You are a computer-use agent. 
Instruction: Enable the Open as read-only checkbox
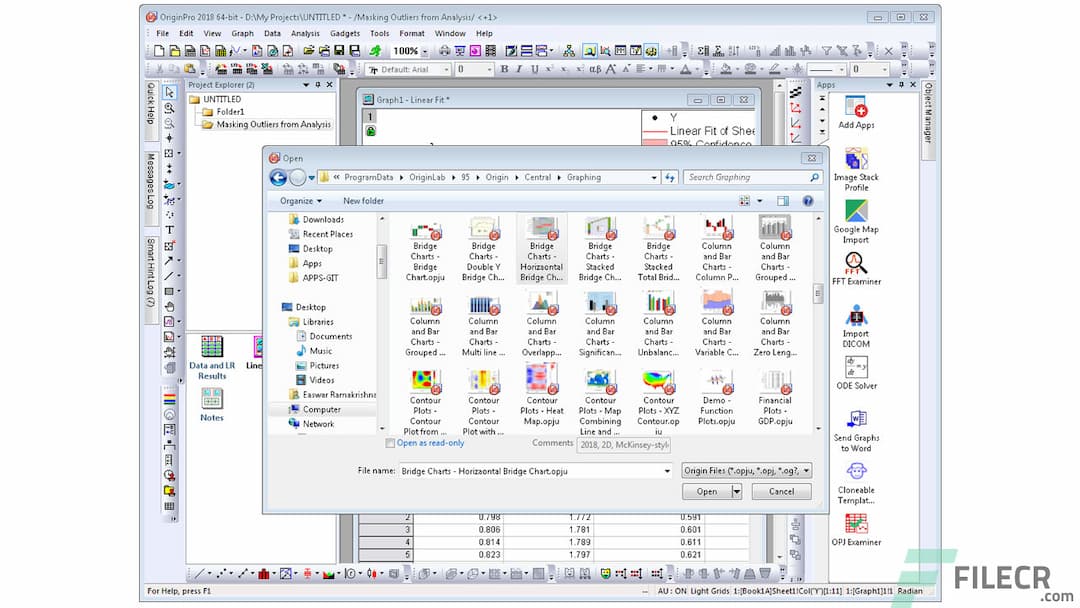390,443
